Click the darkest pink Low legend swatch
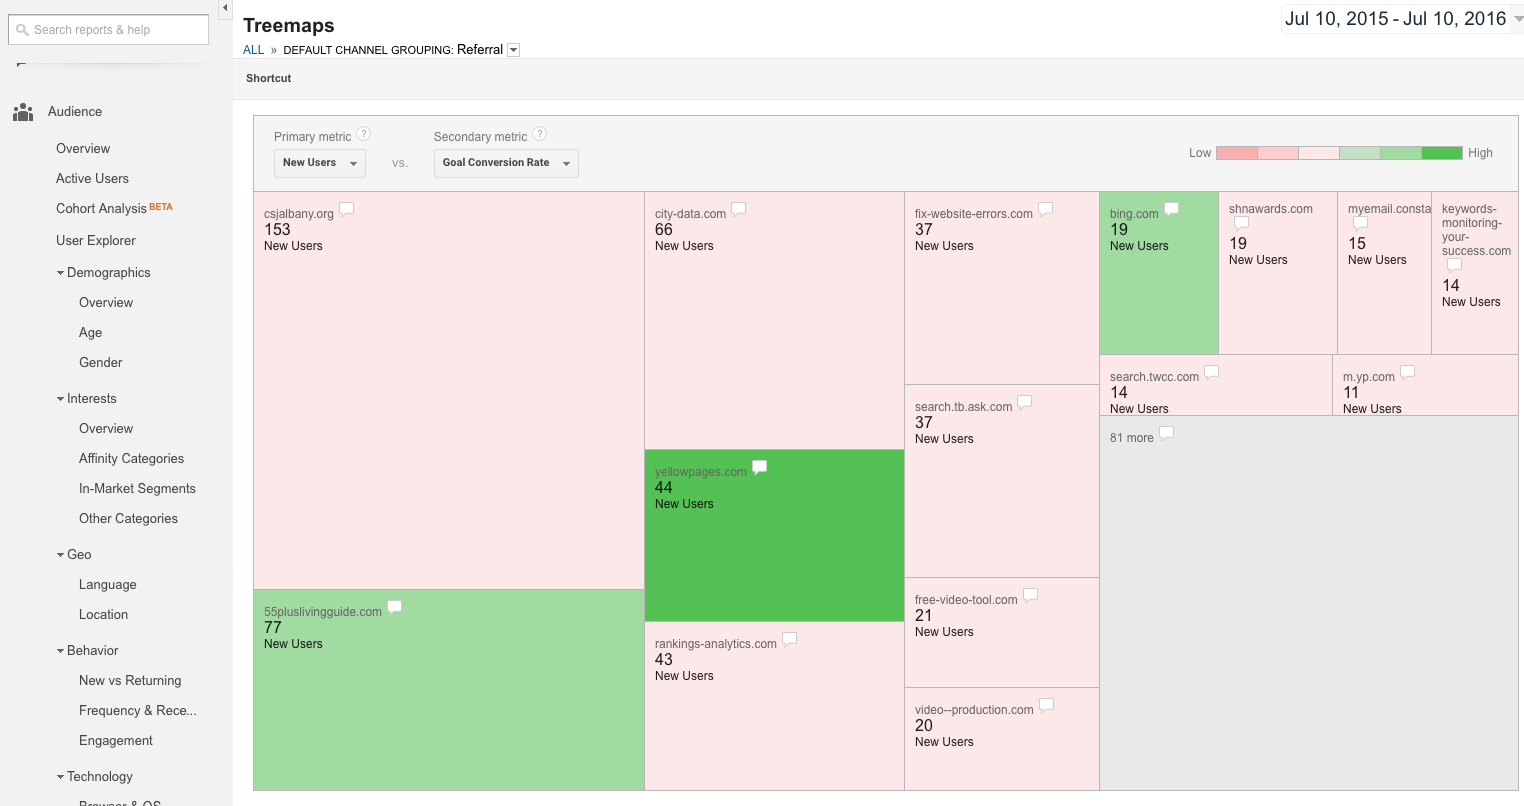Screen dimensions: 1524x806 coord(1237,153)
